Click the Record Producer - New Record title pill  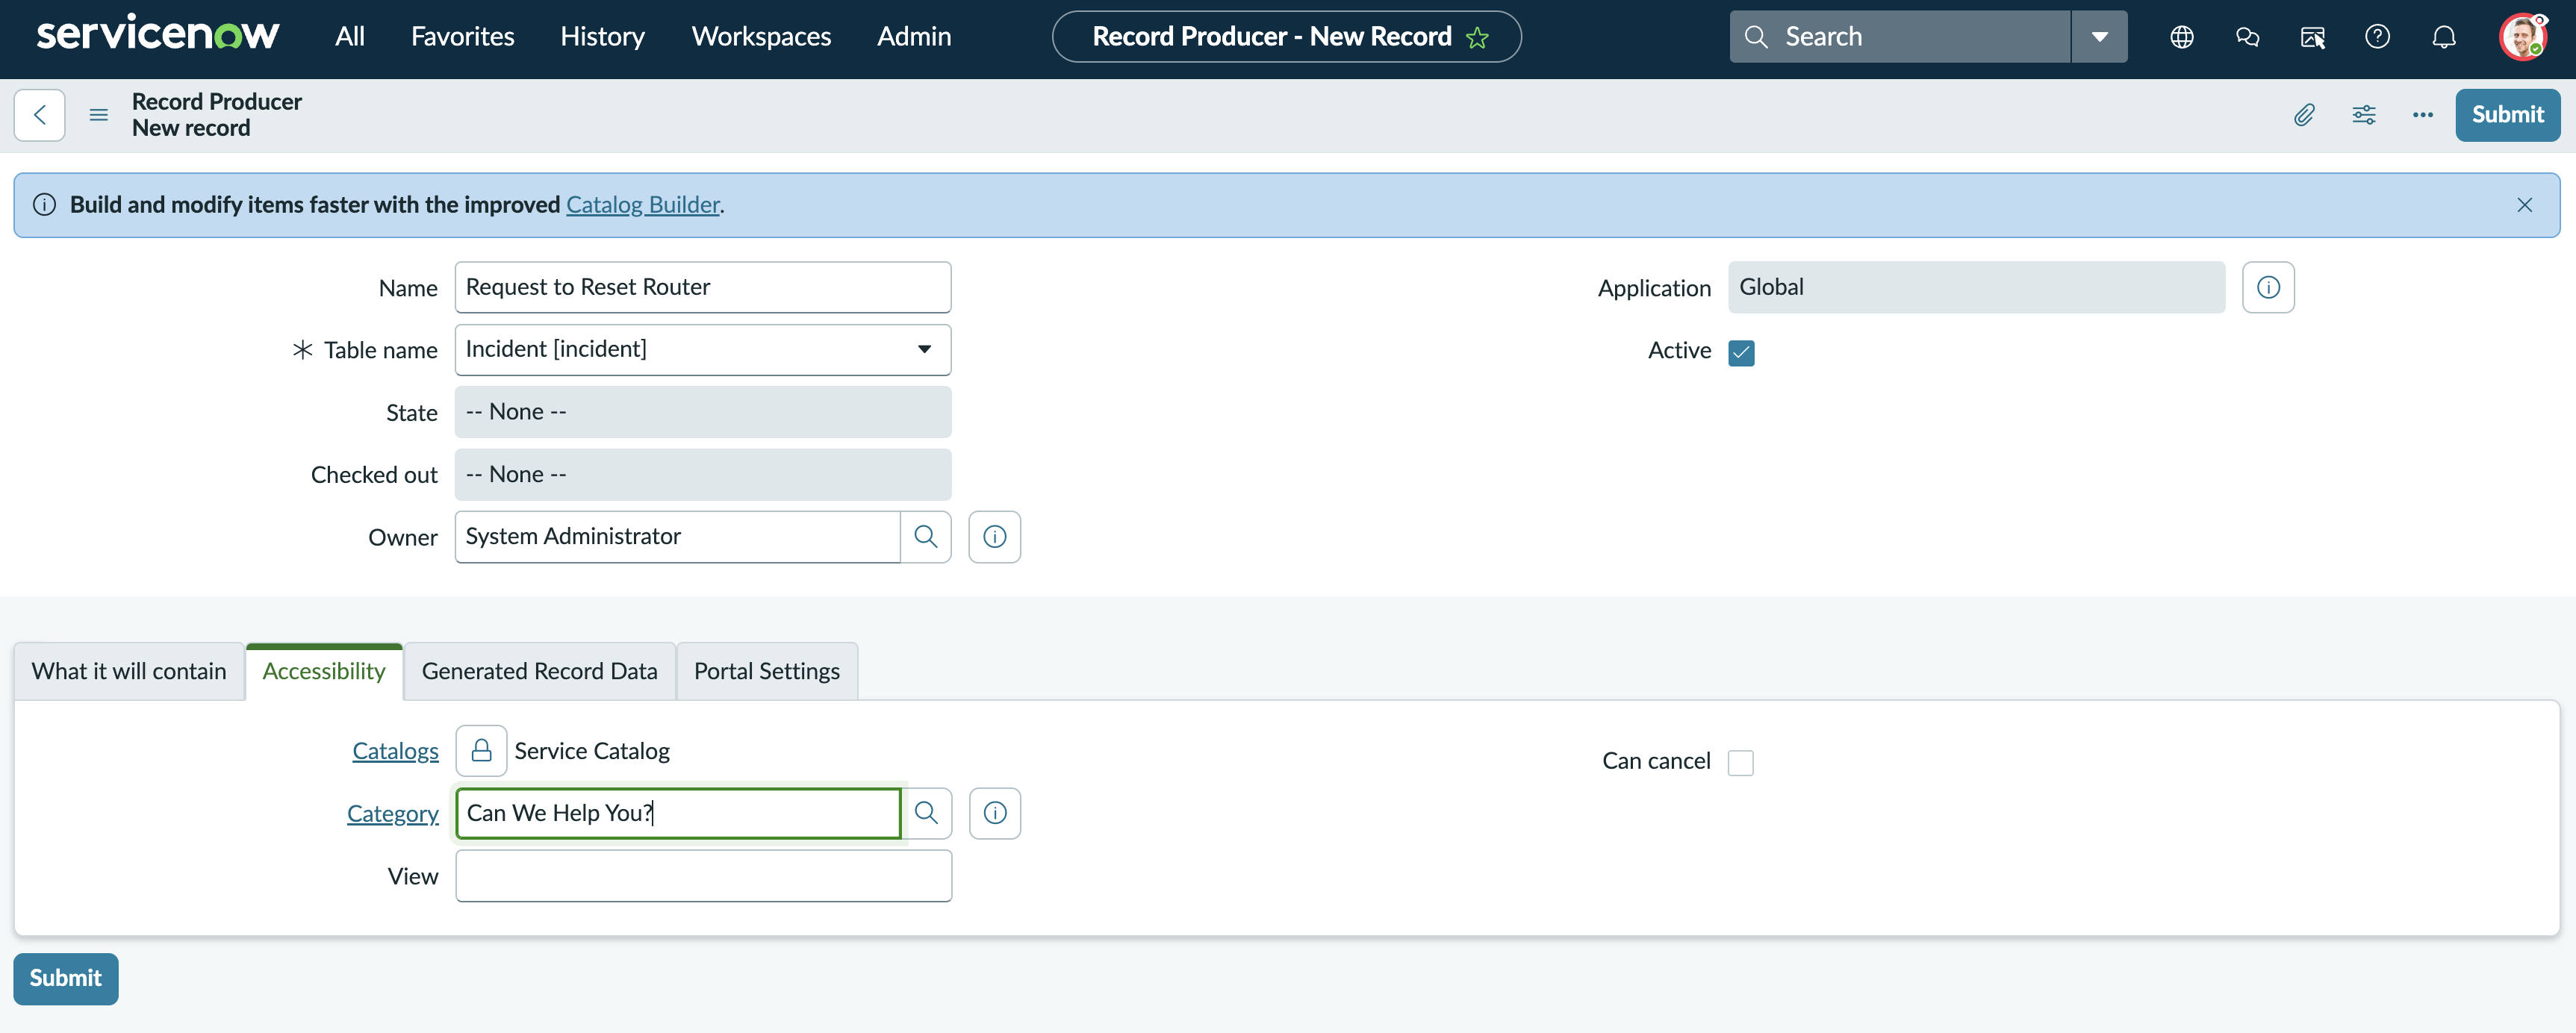(x=1286, y=37)
